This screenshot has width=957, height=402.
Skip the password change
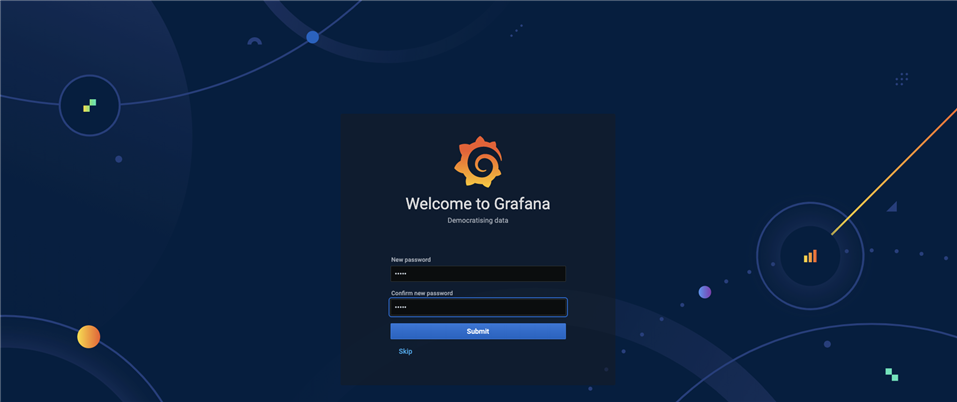(x=405, y=351)
